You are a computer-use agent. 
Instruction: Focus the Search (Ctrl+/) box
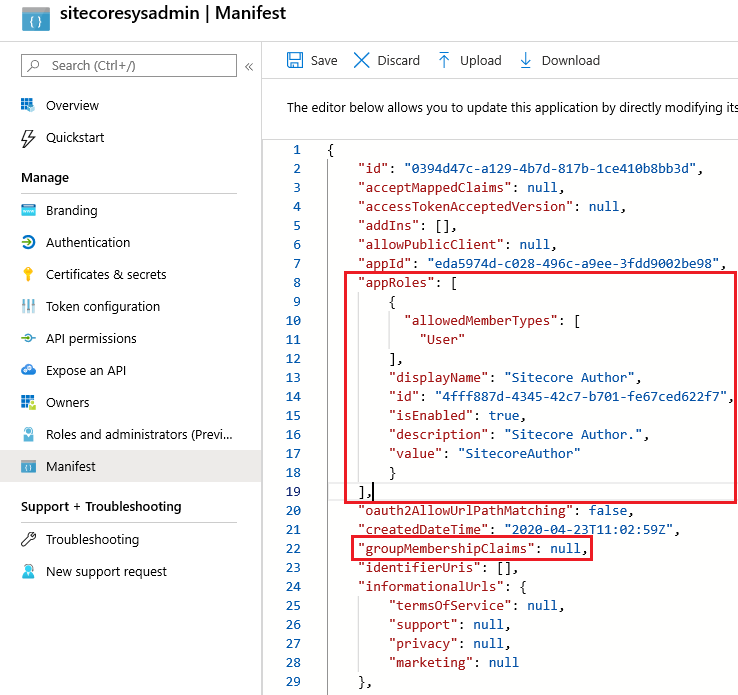point(128,65)
